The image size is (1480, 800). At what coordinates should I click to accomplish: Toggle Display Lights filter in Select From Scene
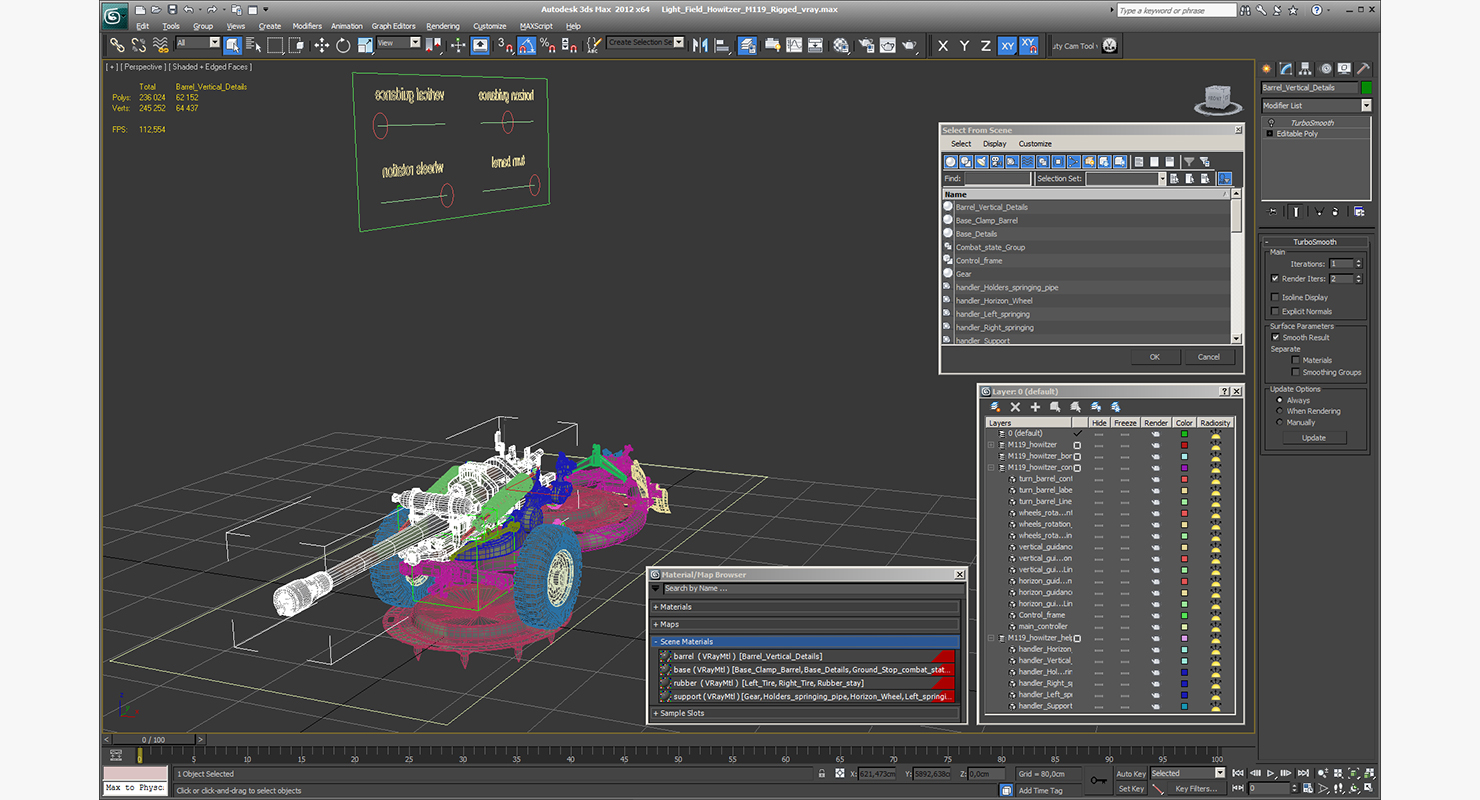[x=981, y=161]
